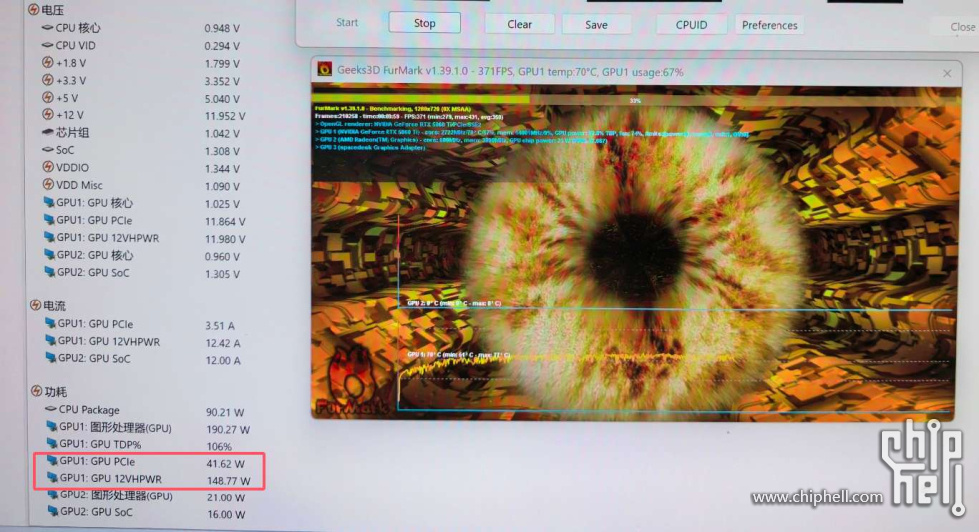Click the Save button

click(x=596, y=25)
